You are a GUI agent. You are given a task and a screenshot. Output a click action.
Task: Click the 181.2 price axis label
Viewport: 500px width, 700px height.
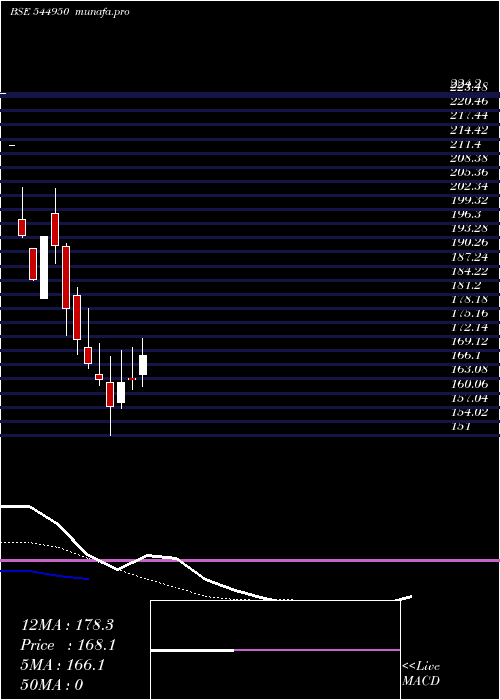click(x=465, y=285)
